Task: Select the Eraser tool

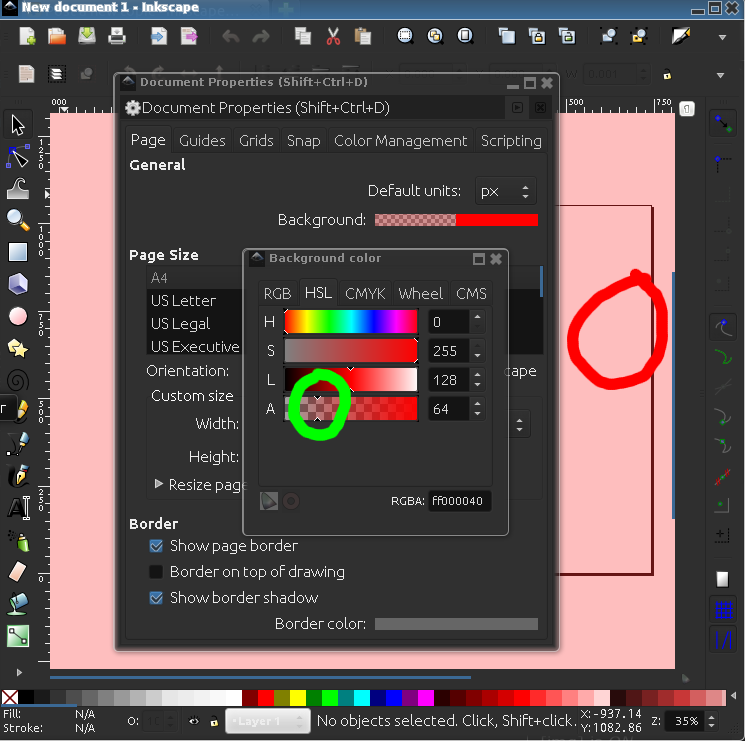Action: (x=17, y=571)
